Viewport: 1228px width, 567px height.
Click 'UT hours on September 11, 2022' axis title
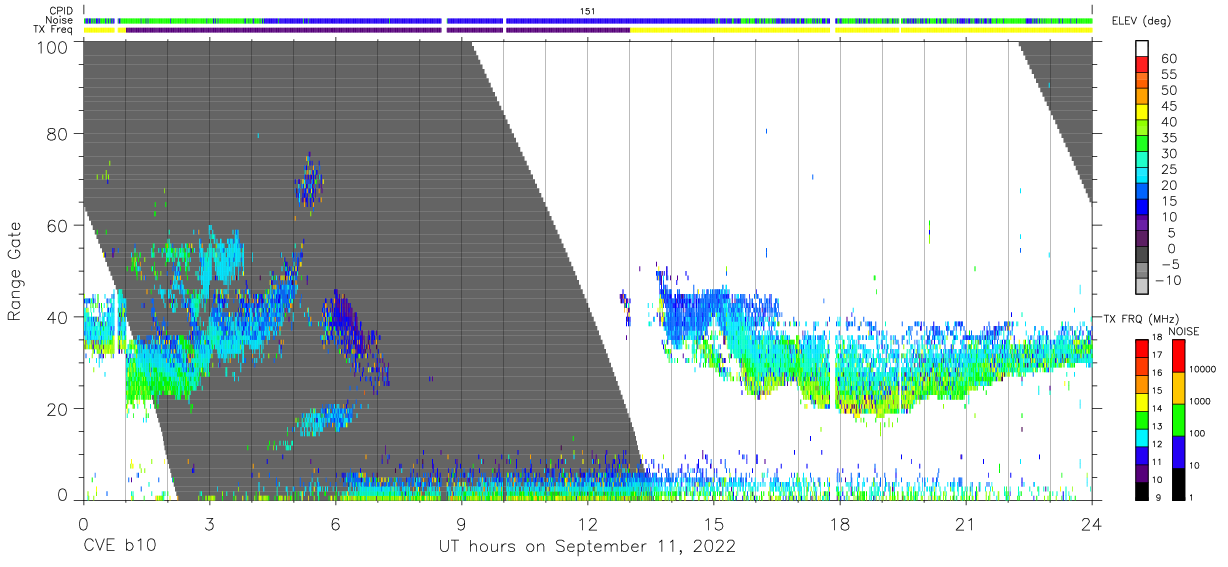coord(587,547)
